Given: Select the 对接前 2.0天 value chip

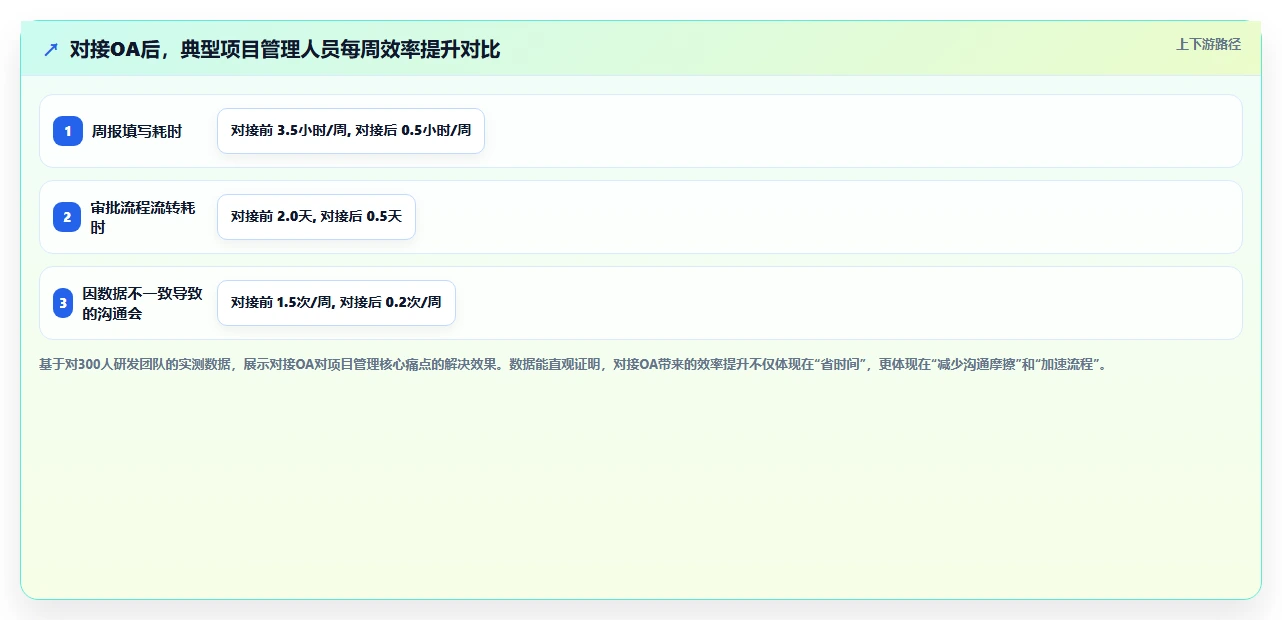Looking at the screenshot, I should [x=316, y=217].
